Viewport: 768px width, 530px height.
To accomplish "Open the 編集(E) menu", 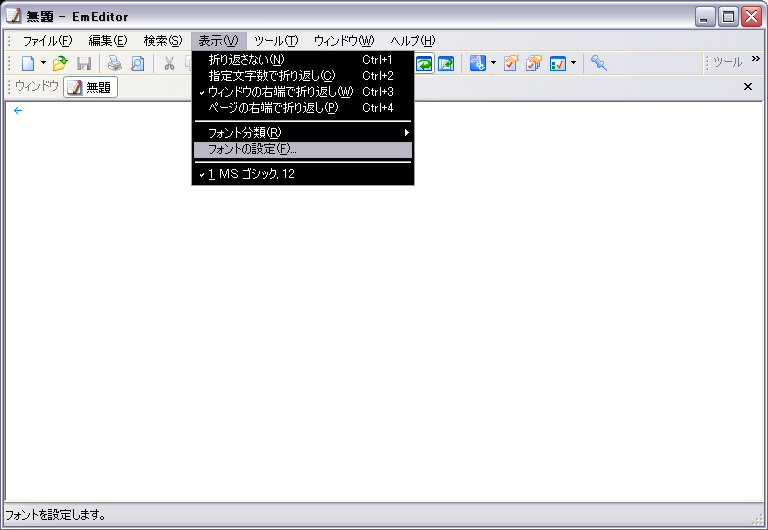I will [108, 41].
